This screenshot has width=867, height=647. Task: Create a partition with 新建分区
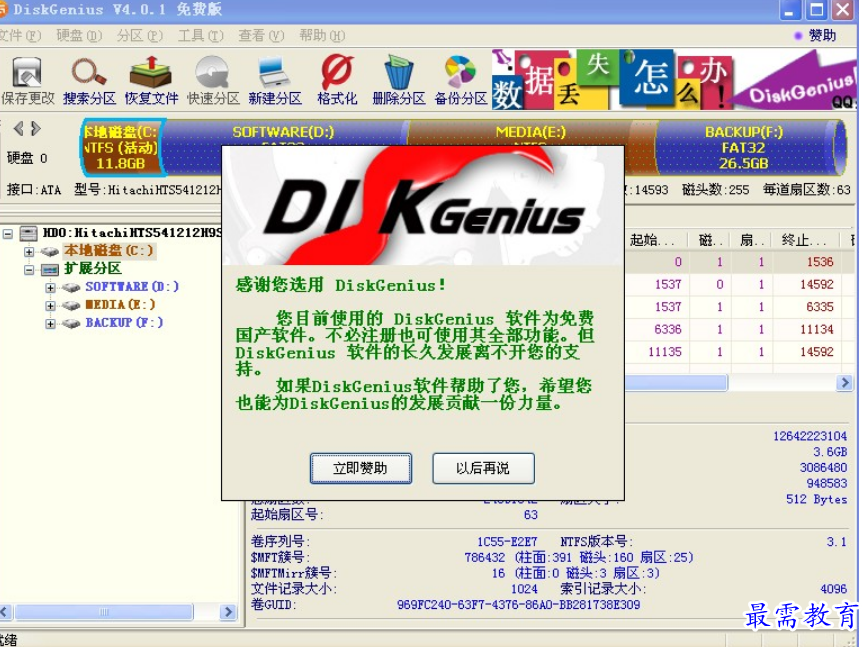[x=275, y=81]
